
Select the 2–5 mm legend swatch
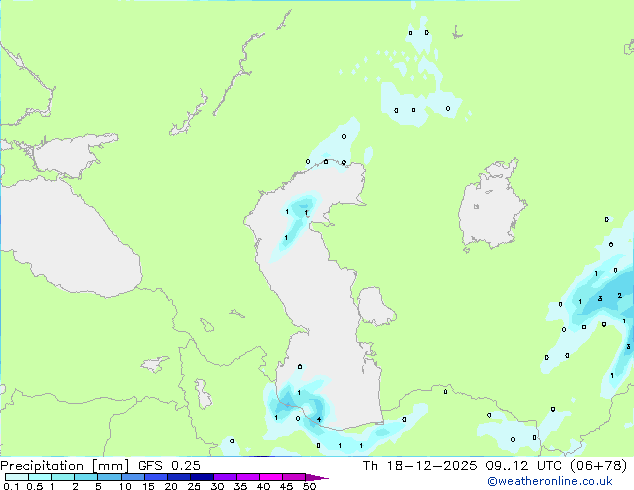tap(86, 477)
